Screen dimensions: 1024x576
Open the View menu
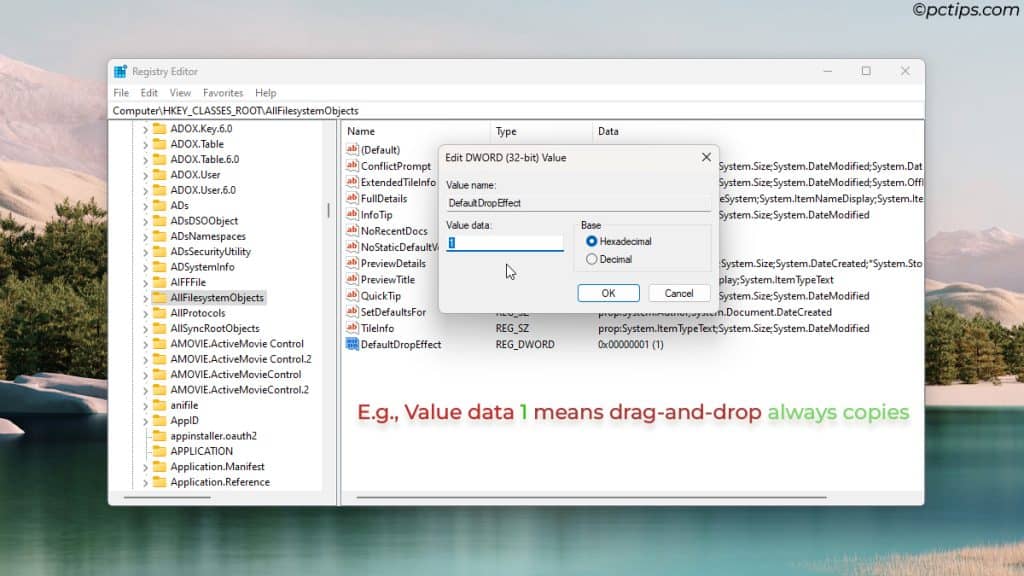[180, 92]
